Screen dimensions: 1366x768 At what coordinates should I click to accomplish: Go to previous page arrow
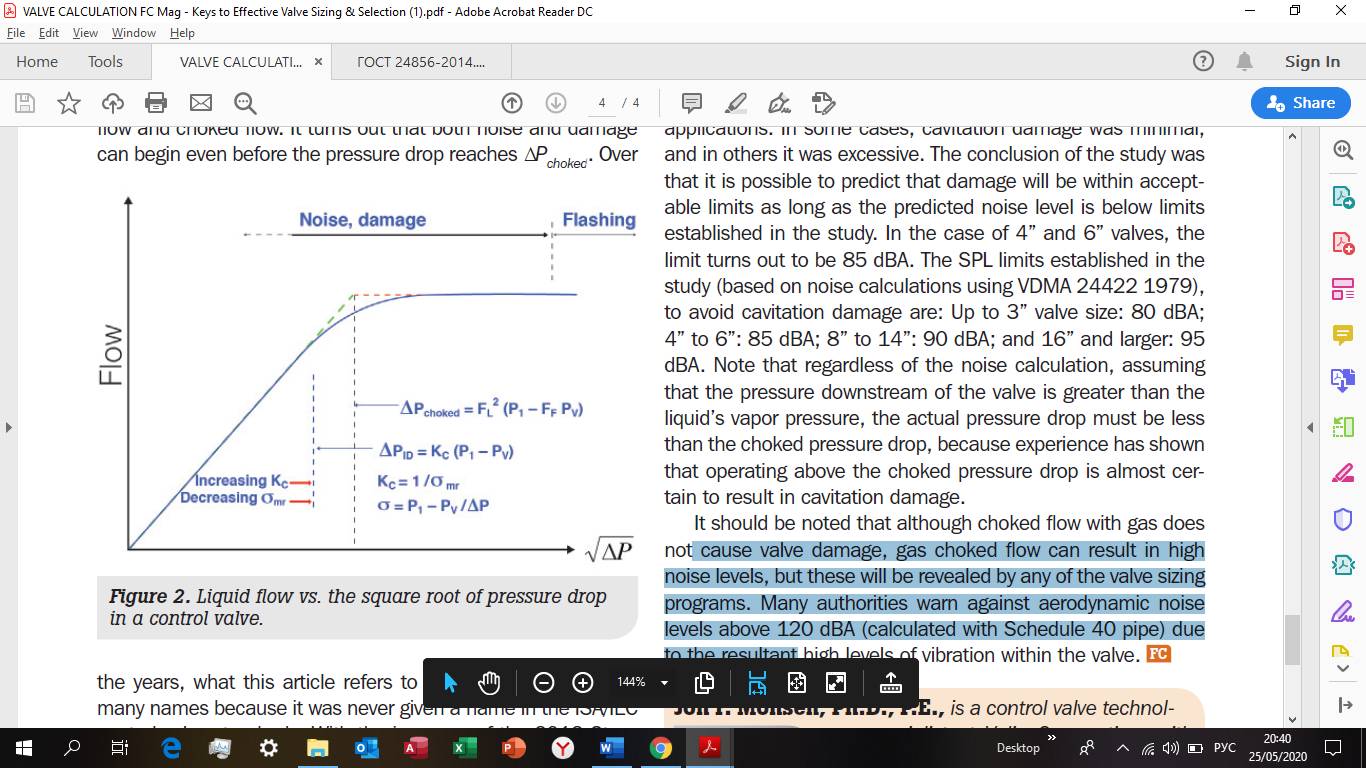tap(512, 103)
